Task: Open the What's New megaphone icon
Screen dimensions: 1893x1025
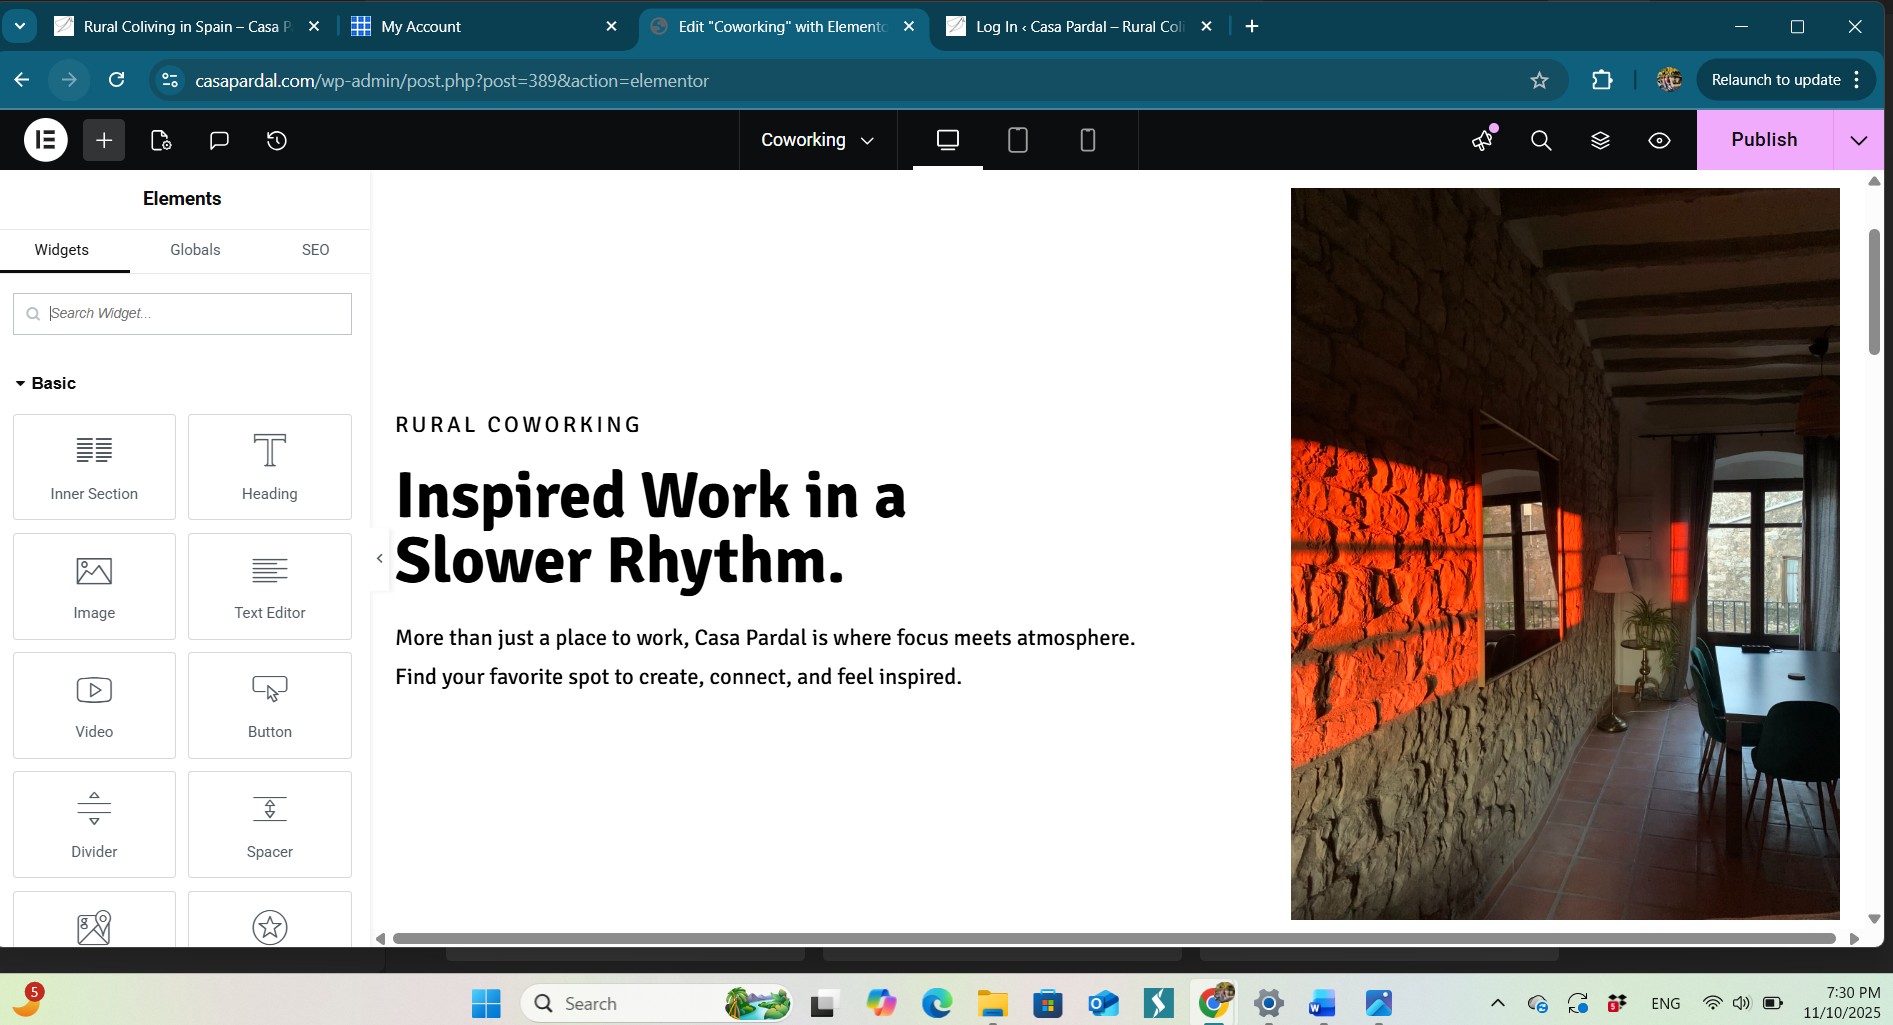Action: tap(1483, 140)
